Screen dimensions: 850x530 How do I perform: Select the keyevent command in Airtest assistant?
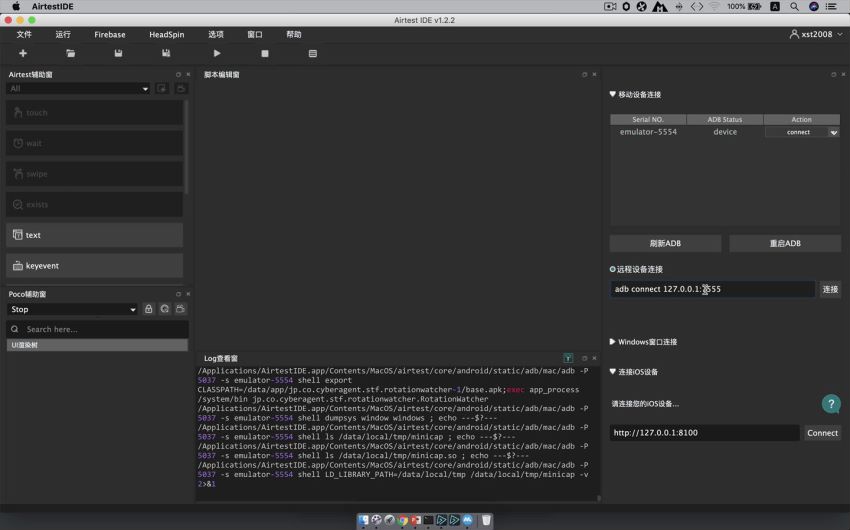[x=94, y=266]
